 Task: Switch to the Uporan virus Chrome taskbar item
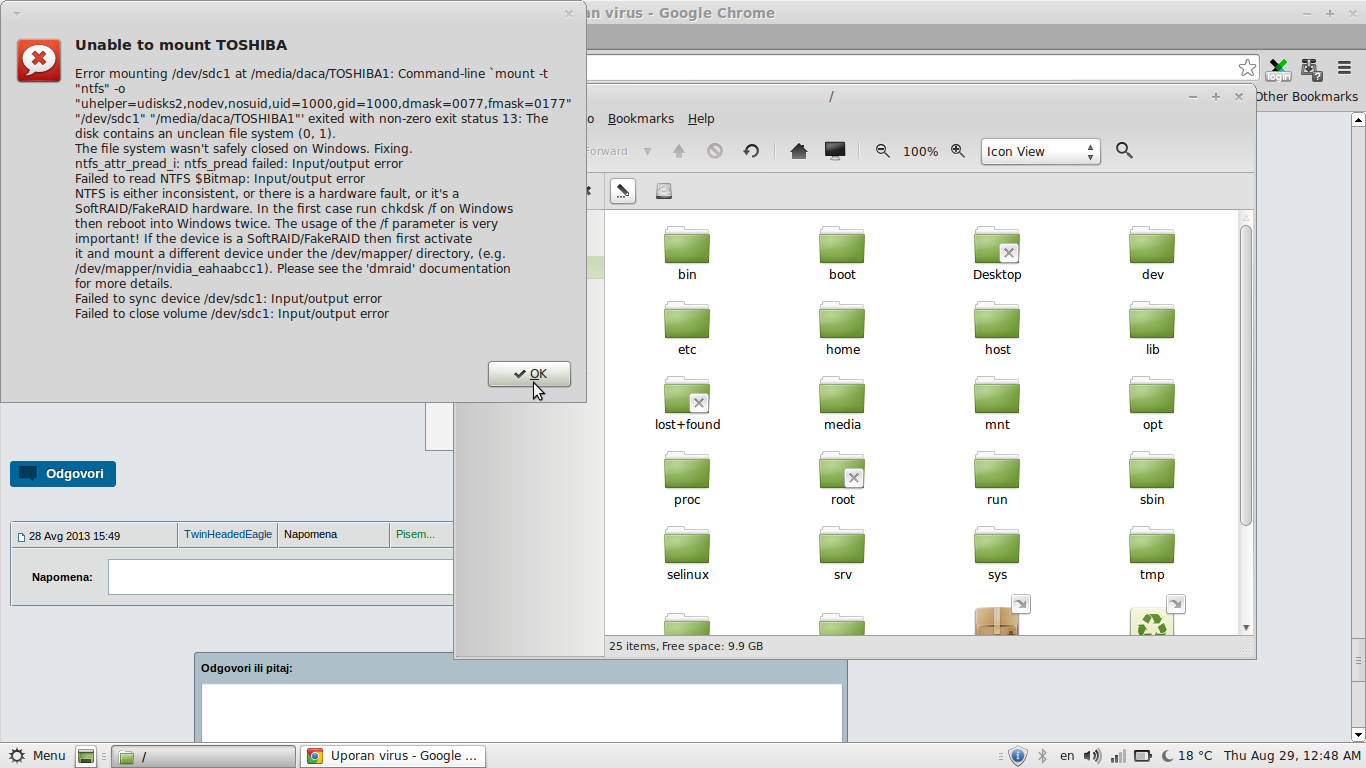(393, 756)
